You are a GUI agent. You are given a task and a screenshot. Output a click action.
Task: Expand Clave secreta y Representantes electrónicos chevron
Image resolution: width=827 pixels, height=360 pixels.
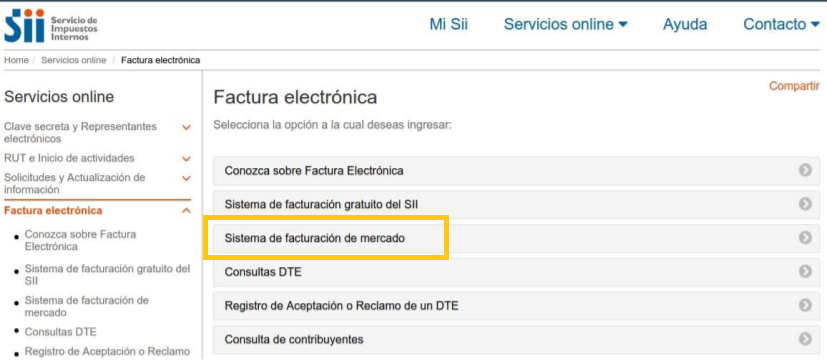click(x=186, y=127)
